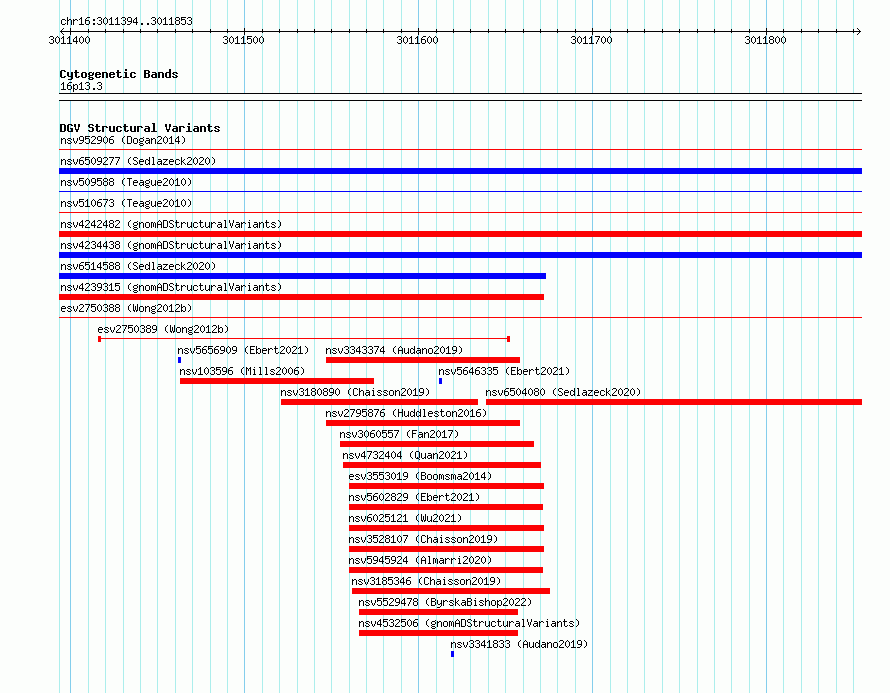890x693 pixels.
Task: Click the nsv3343374 (Audano2019) text label
Action: click(x=394, y=350)
